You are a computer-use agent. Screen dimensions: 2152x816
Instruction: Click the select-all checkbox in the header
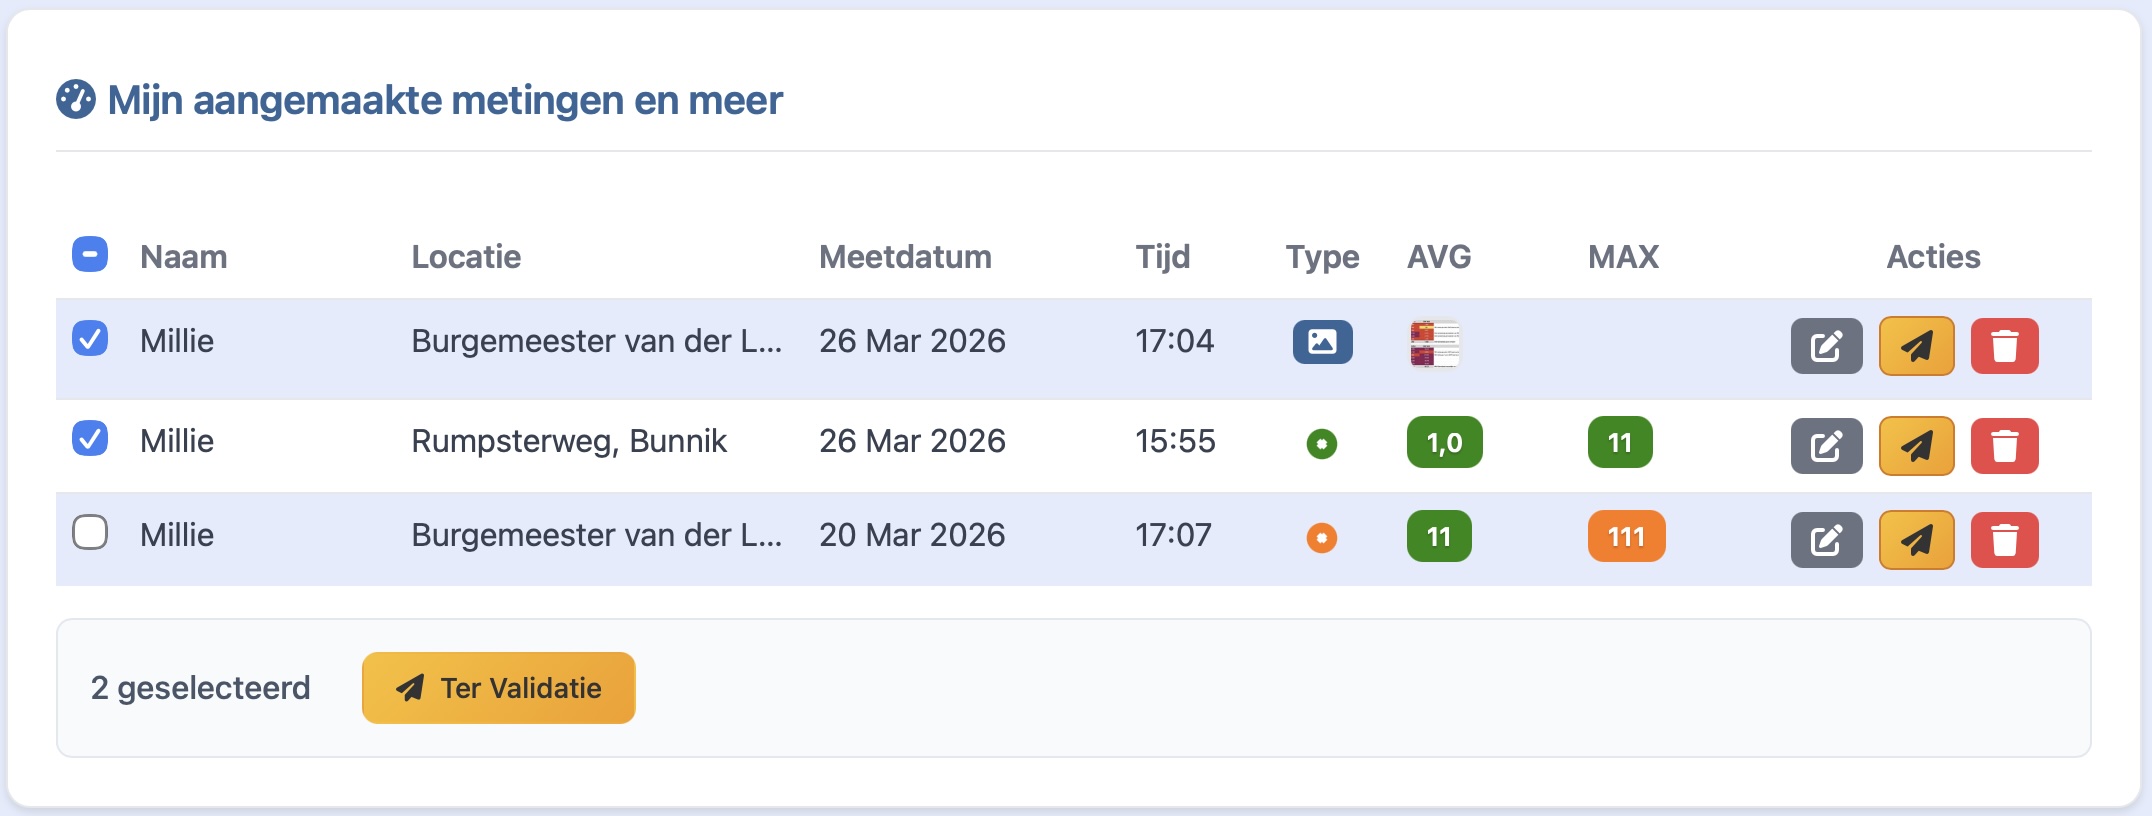(88, 256)
